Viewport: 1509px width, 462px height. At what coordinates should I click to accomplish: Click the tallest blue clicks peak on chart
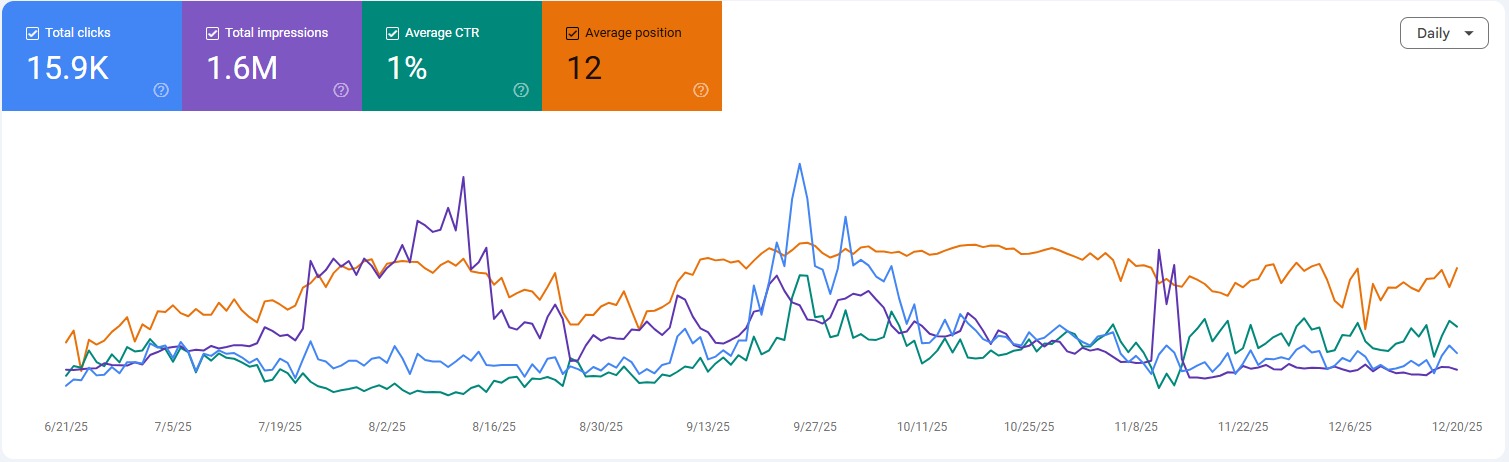tap(799, 165)
